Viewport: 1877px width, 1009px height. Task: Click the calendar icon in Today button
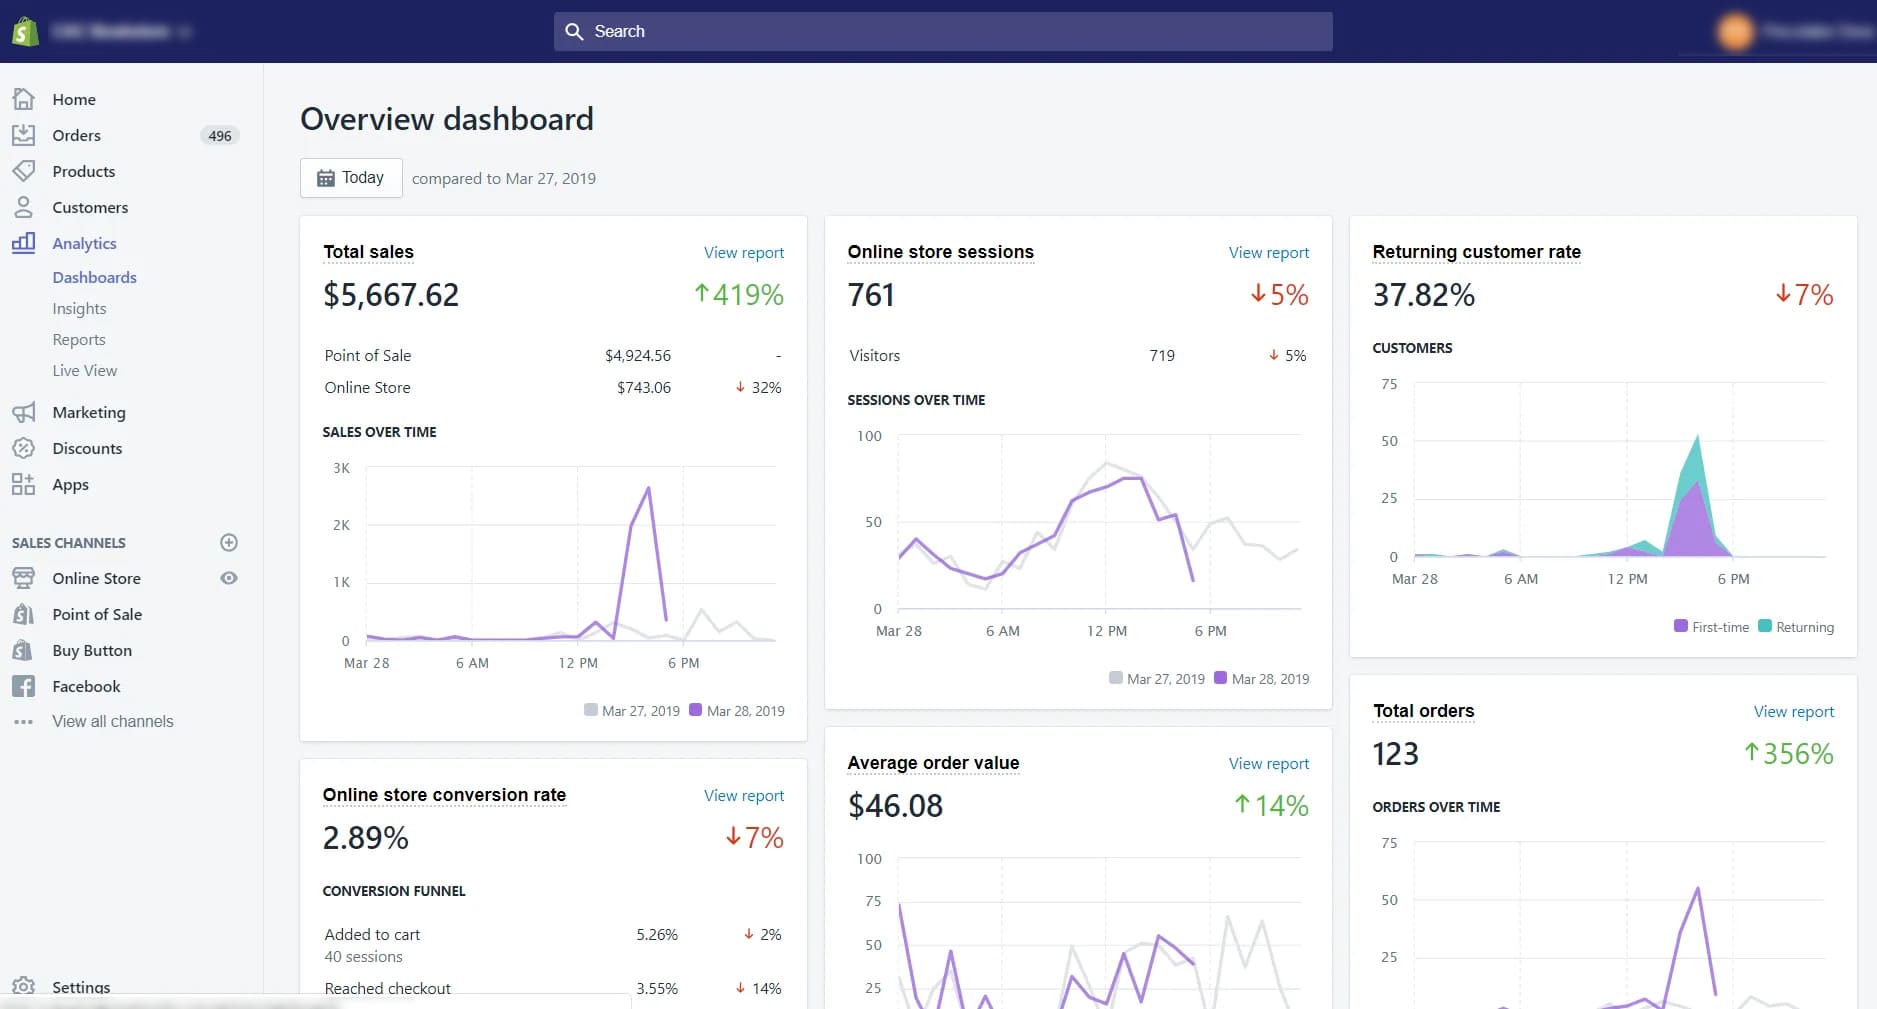point(326,178)
